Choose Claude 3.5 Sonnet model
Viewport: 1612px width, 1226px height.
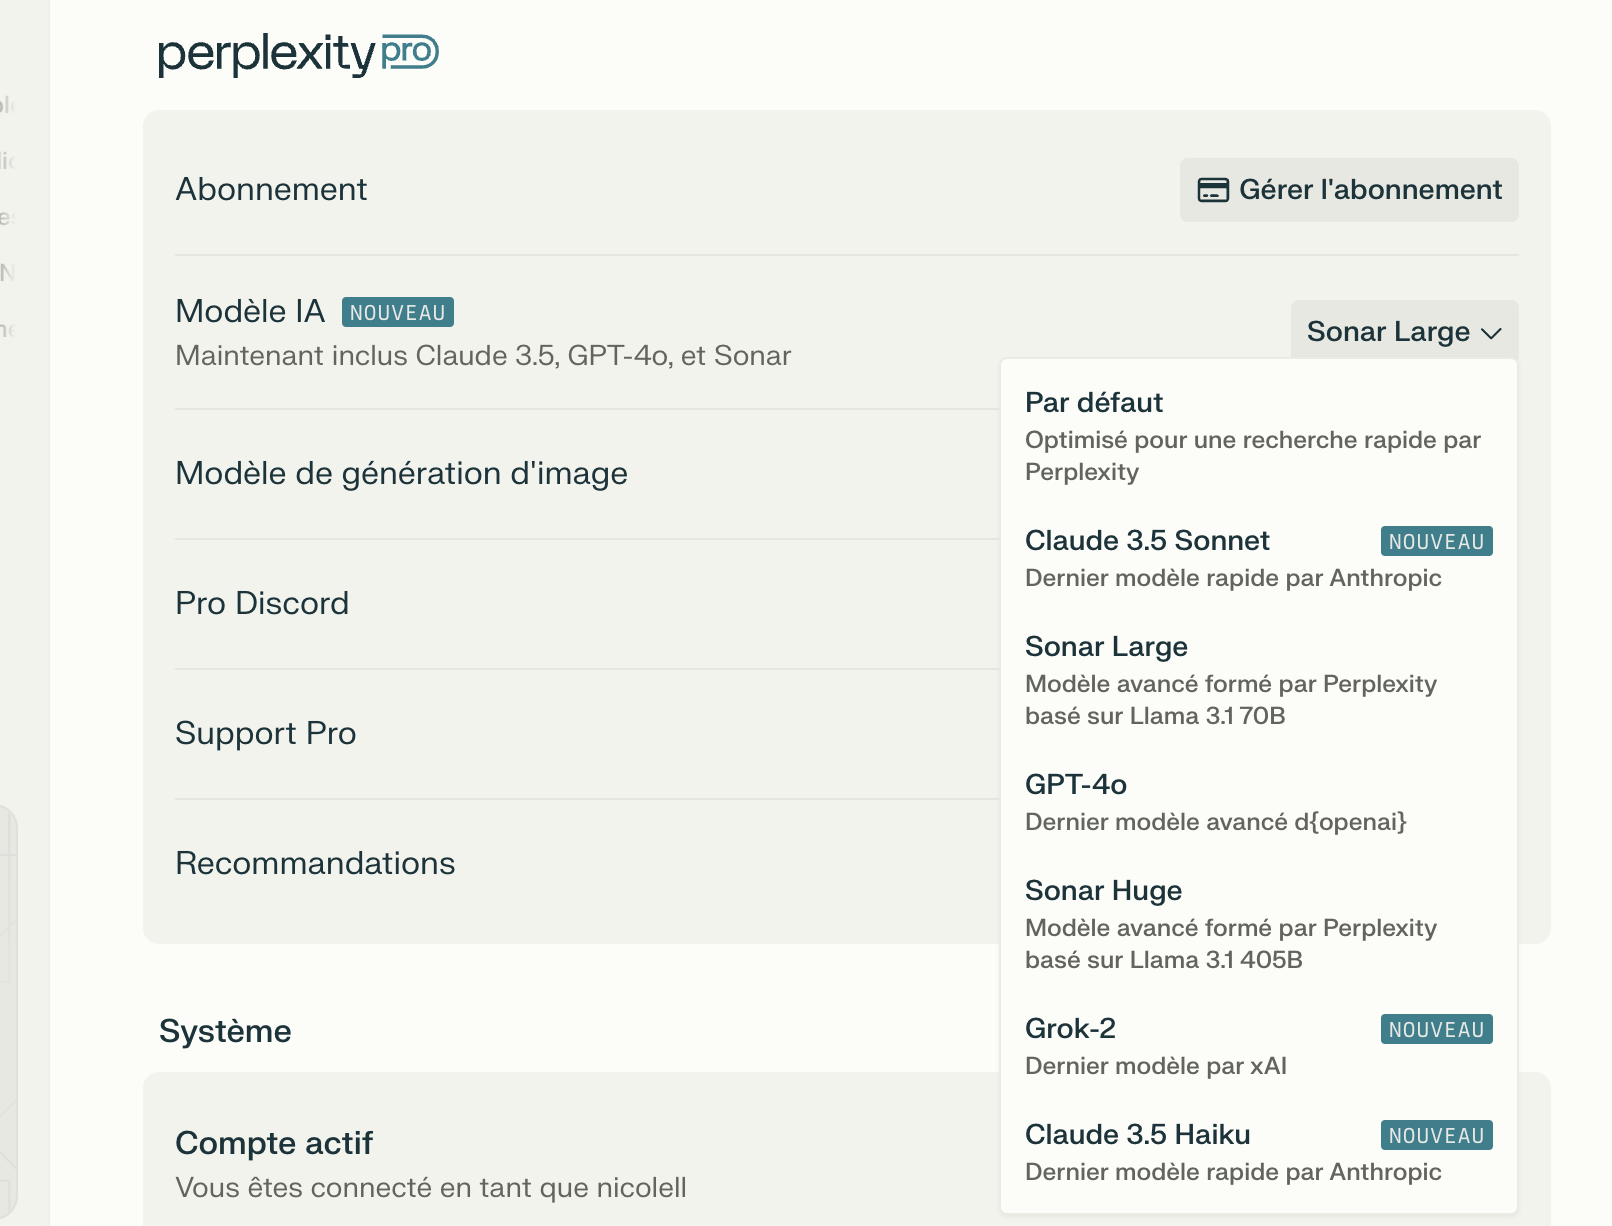pos(1258,558)
